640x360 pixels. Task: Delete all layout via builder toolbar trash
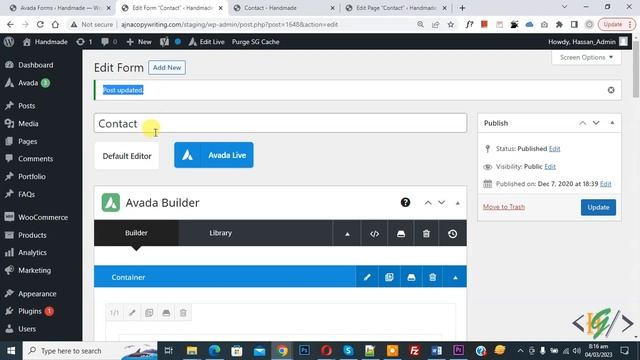click(x=426, y=234)
